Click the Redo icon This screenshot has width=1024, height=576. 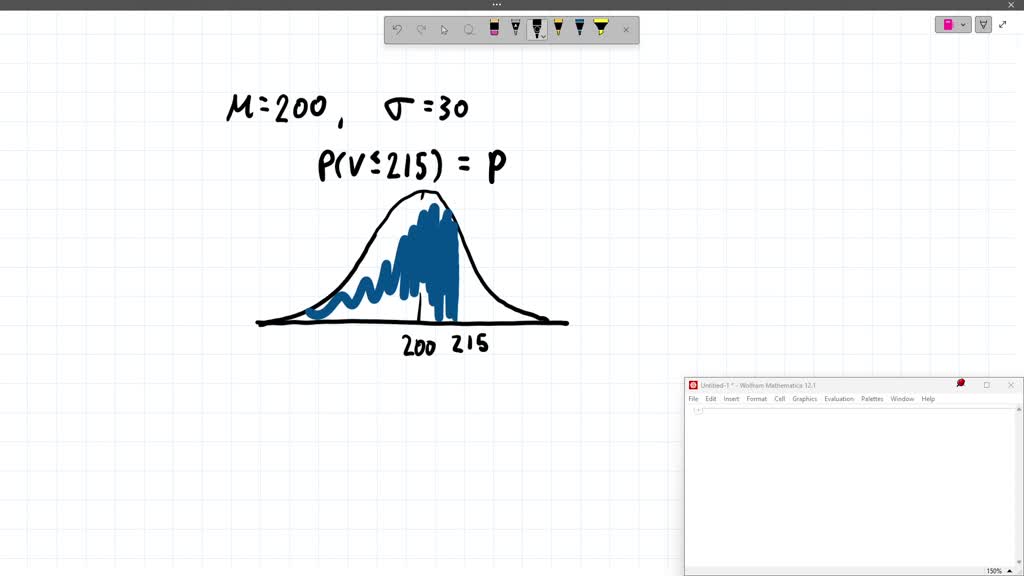tap(421, 29)
